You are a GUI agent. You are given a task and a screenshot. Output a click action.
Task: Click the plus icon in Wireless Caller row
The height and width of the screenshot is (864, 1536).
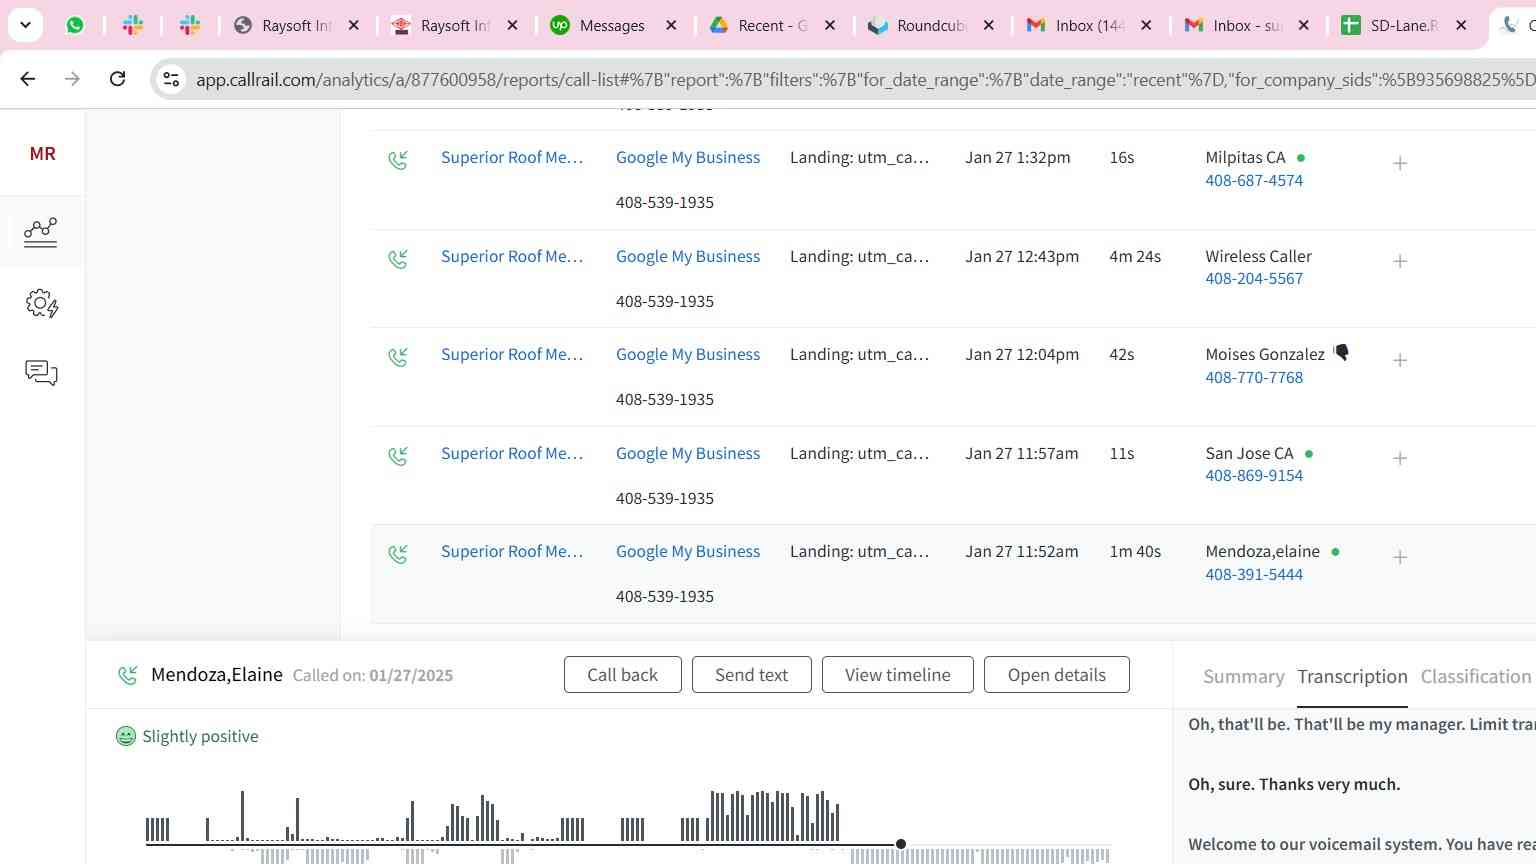[1400, 261]
